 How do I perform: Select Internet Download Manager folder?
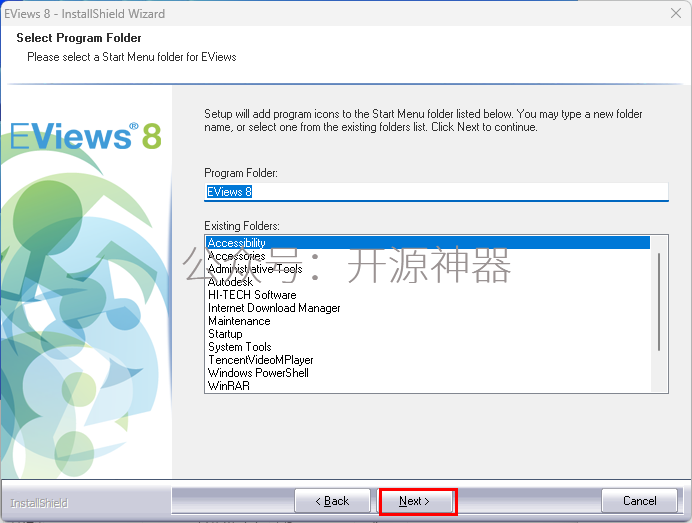[274, 308]
